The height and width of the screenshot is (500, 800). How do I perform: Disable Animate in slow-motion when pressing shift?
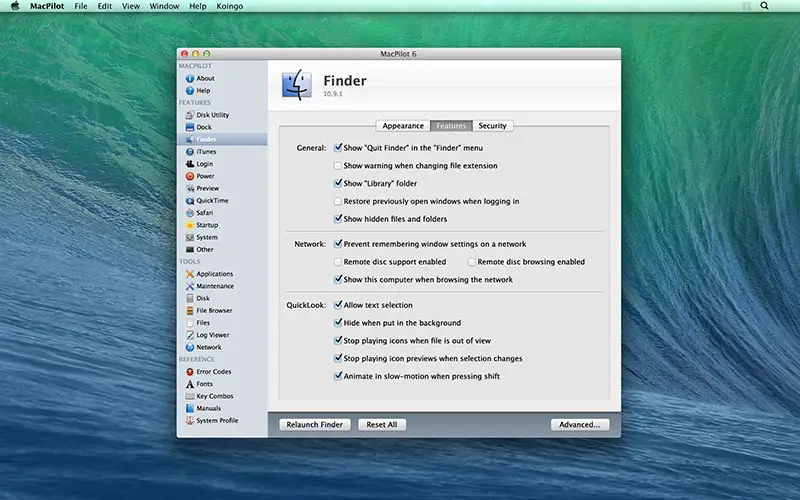pos(338,376)
